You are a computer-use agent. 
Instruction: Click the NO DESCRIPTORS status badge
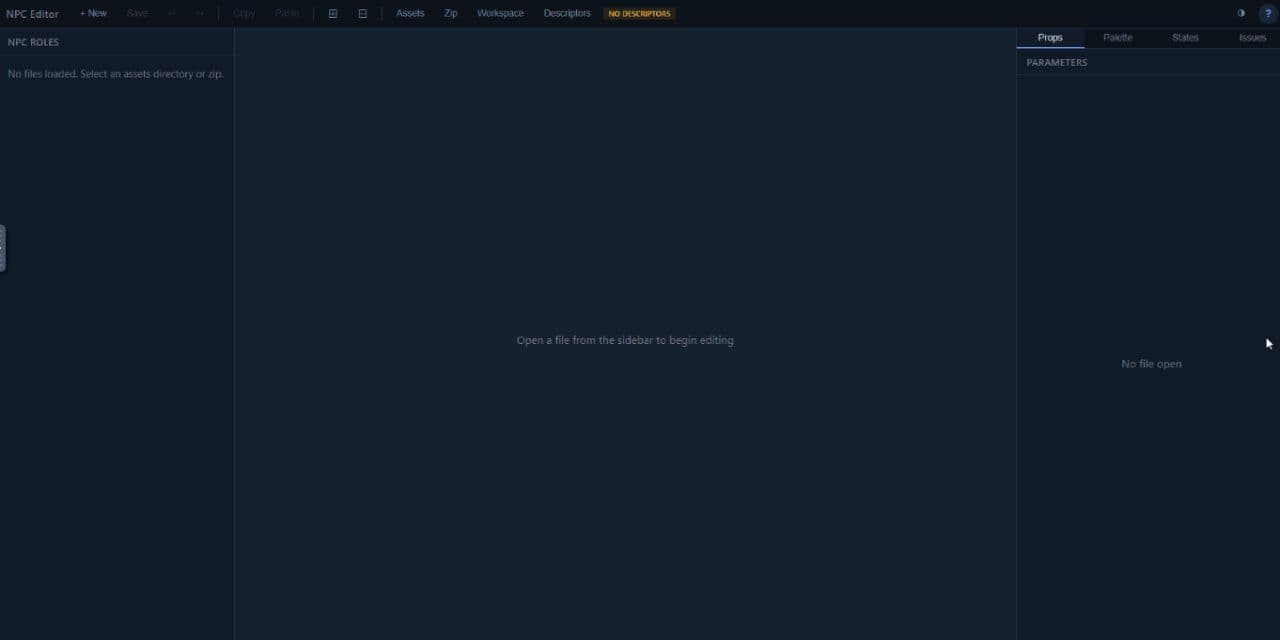(639, 14)
